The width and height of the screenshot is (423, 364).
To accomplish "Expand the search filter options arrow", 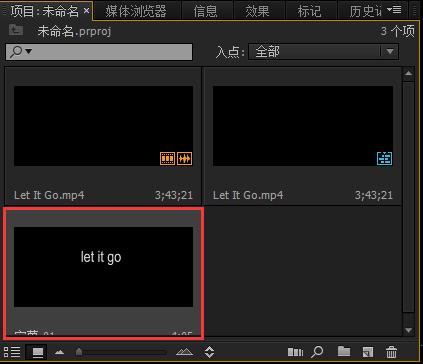I will point(29,51).
